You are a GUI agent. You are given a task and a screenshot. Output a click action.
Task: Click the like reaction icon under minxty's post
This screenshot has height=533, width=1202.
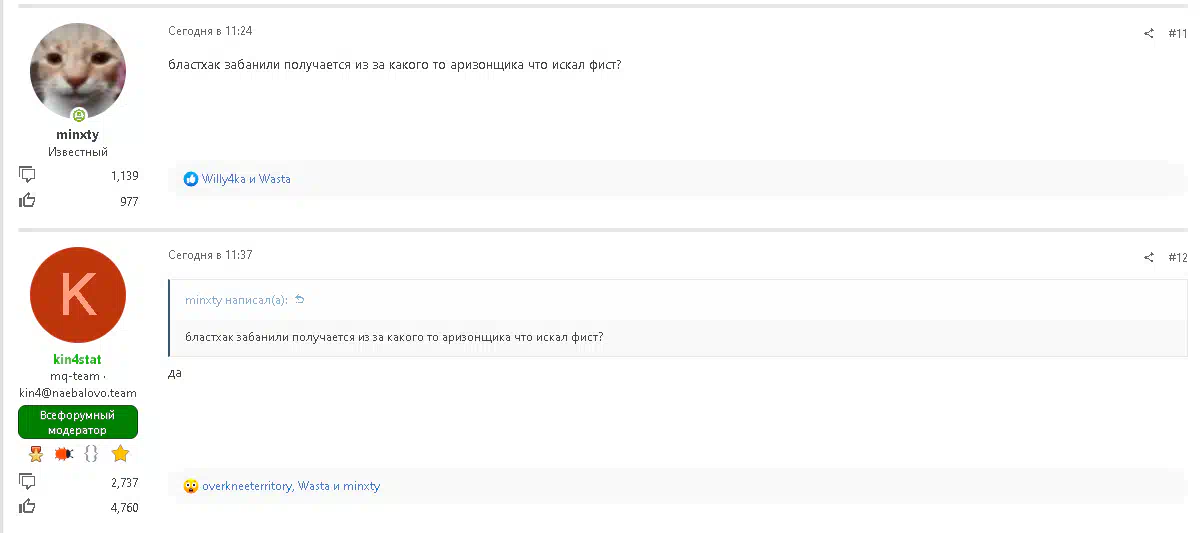point(191,179)
